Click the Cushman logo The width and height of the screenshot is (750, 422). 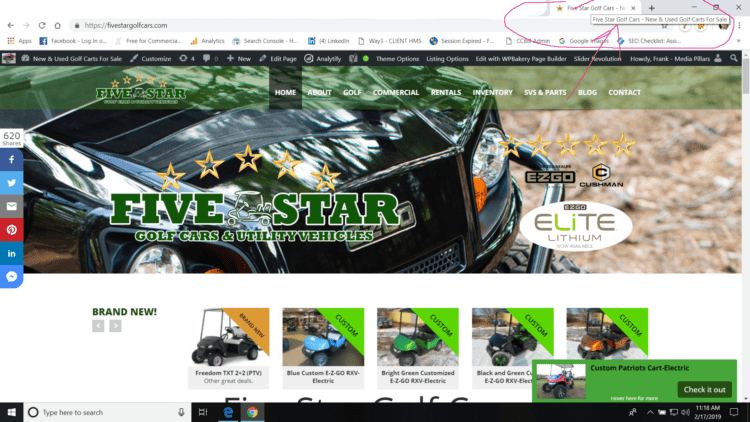pos(601,176)
